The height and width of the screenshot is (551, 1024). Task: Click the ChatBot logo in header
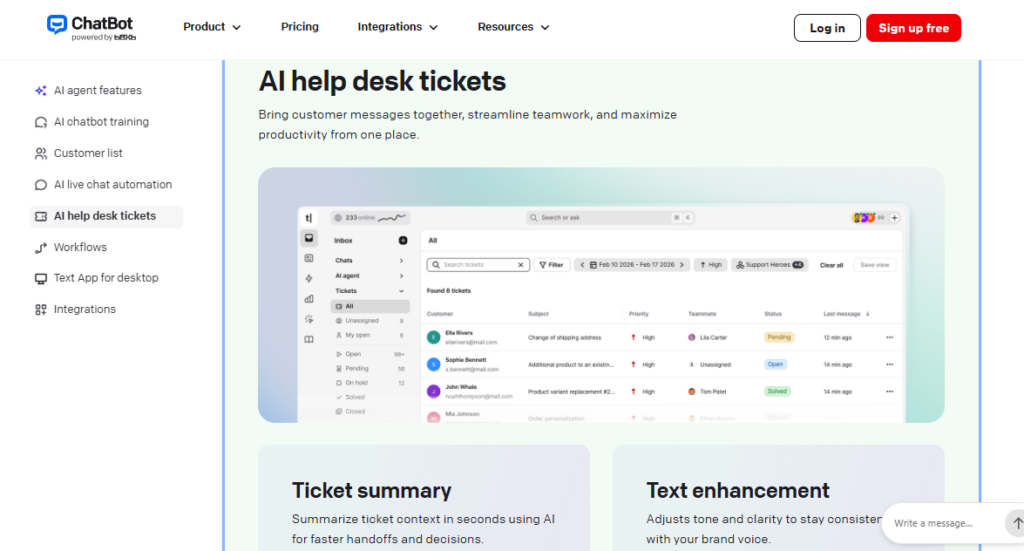(x=91, y=27)
